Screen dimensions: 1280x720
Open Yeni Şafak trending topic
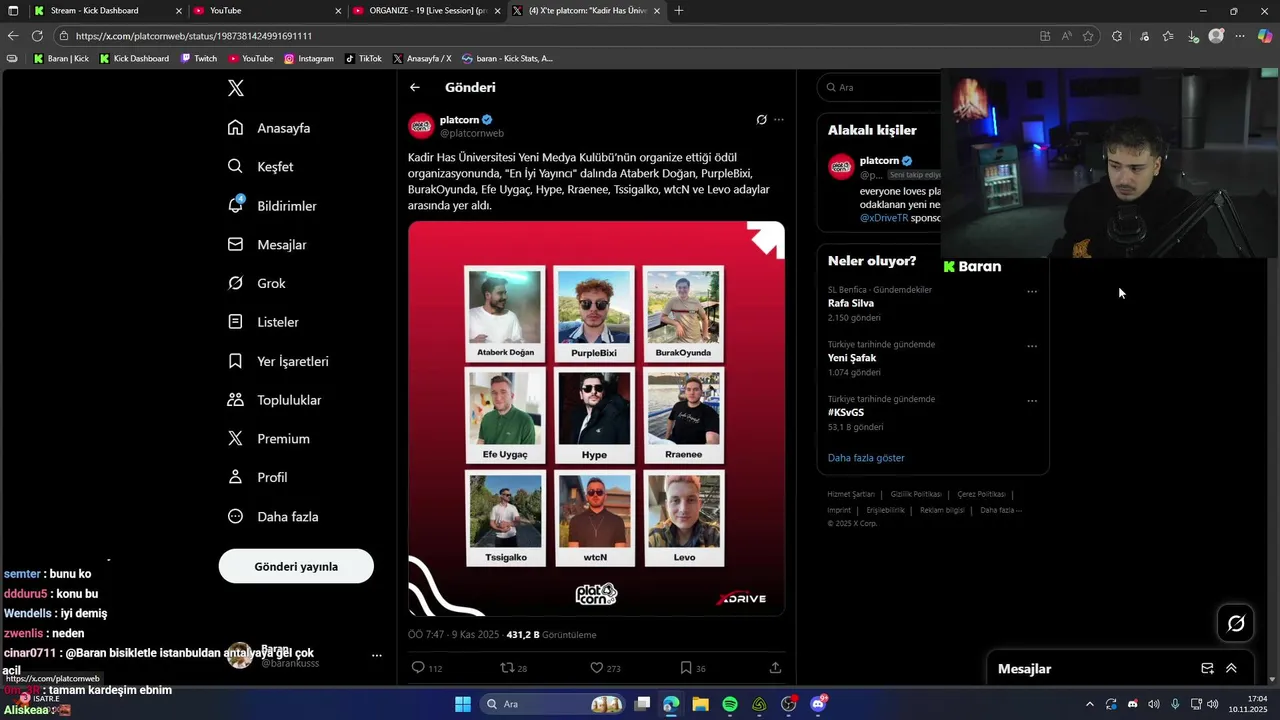point(852,358)
